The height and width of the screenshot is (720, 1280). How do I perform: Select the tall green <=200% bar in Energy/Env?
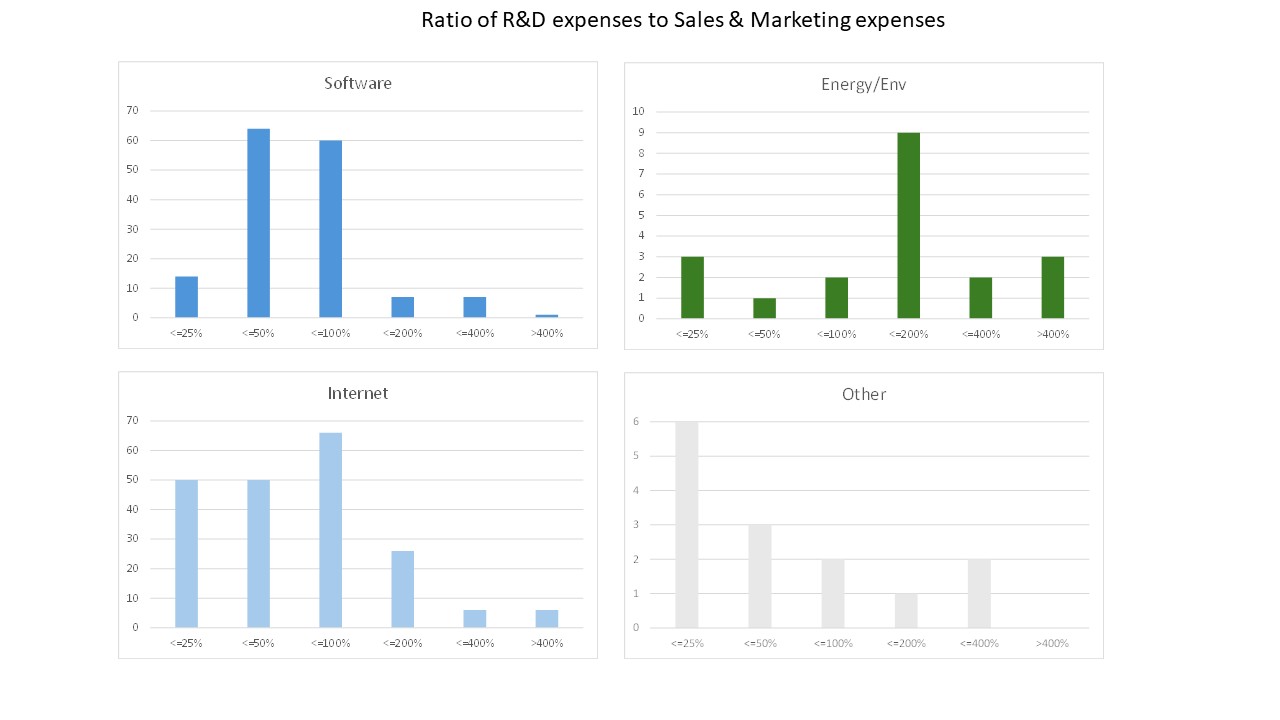click(908, 226)
